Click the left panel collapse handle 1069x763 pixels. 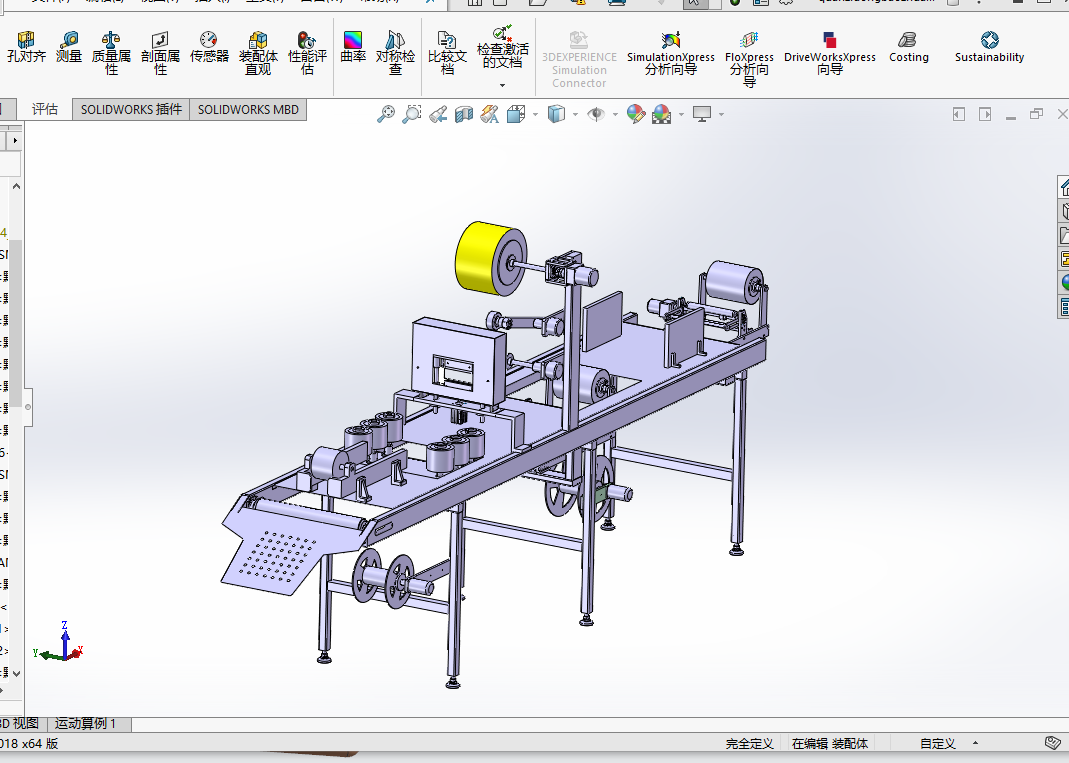pos(28,407)
